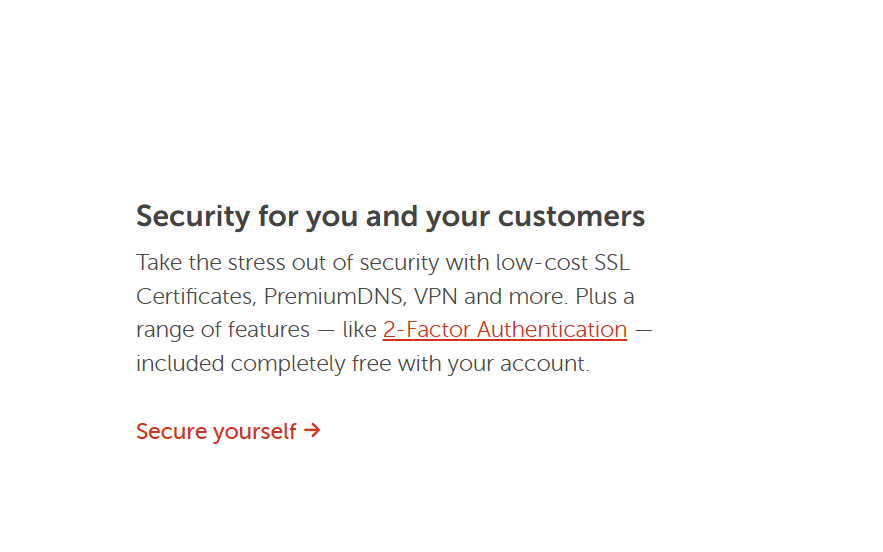Click the word 'low-cost' in the paragraph

(x=541, y=263)
